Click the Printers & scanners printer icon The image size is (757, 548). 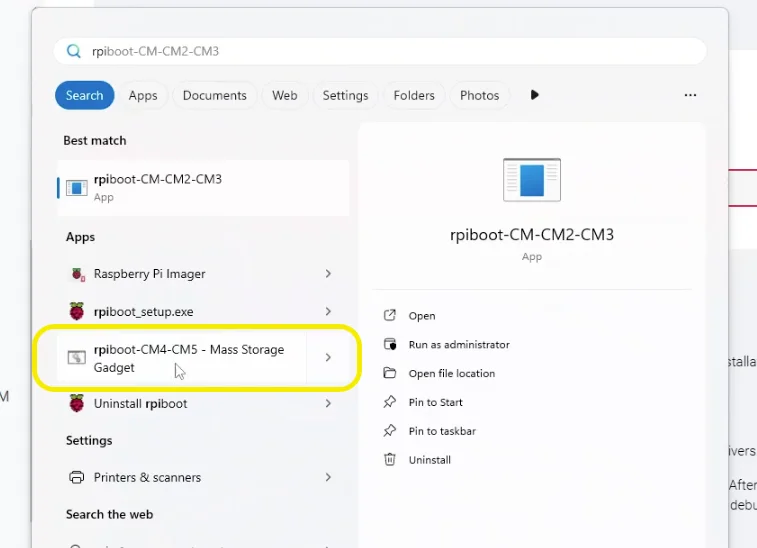[77, 478]
